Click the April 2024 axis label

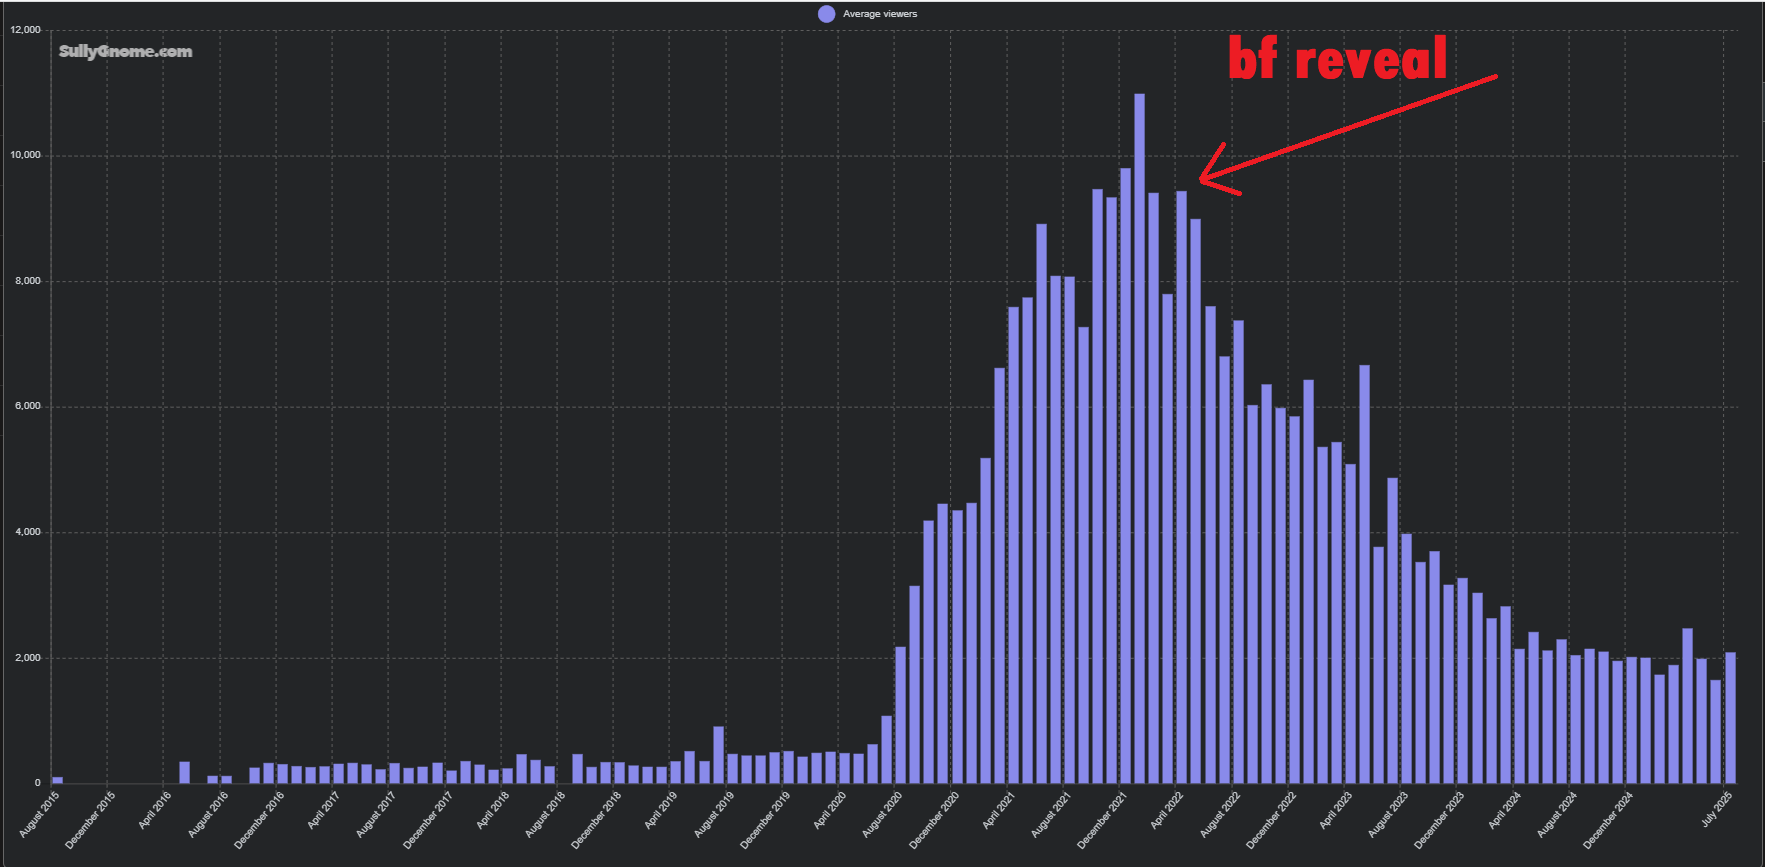coord(1505,809)
